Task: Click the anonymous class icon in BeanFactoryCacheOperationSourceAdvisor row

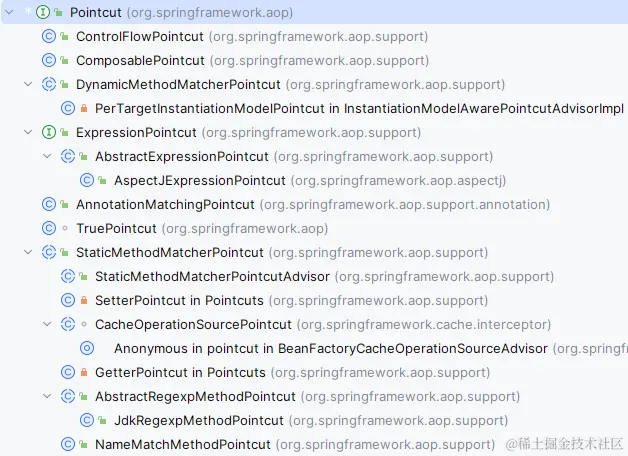Action: coord(87,348)
